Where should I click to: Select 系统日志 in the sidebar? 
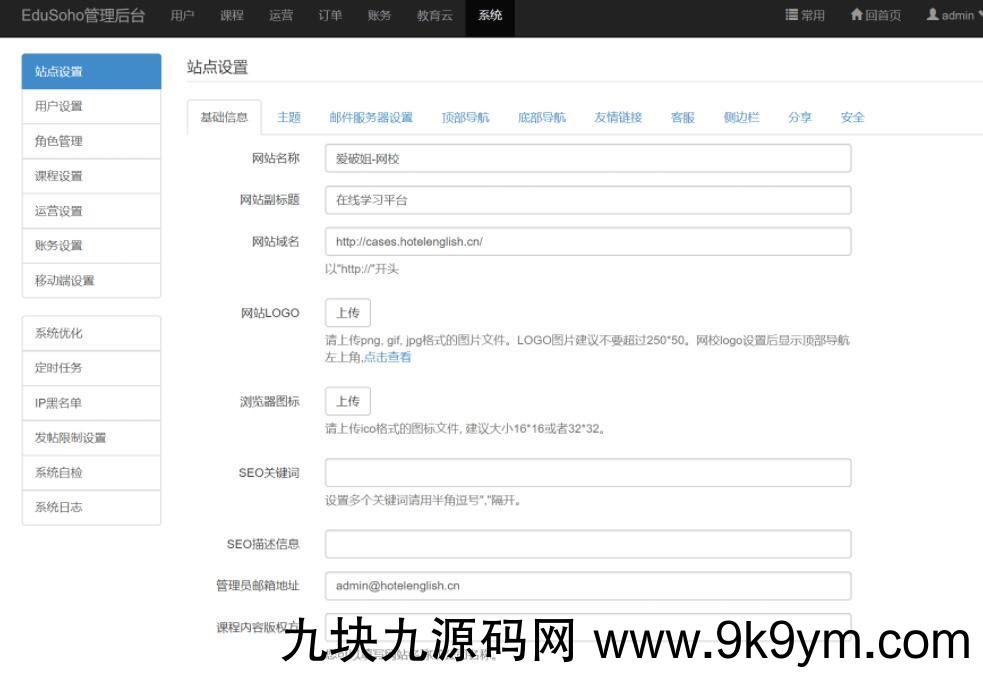click(91, 507)
